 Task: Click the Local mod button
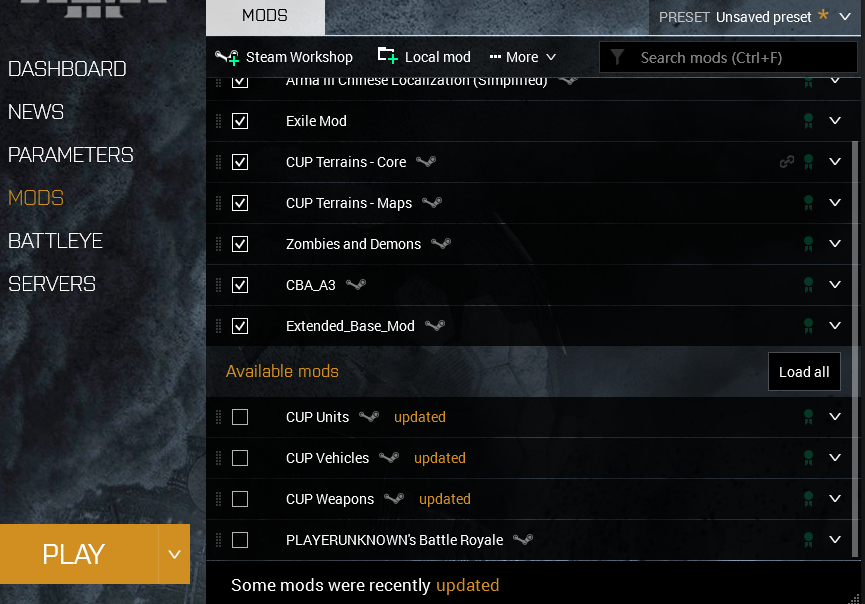click(x=424, y=56)
